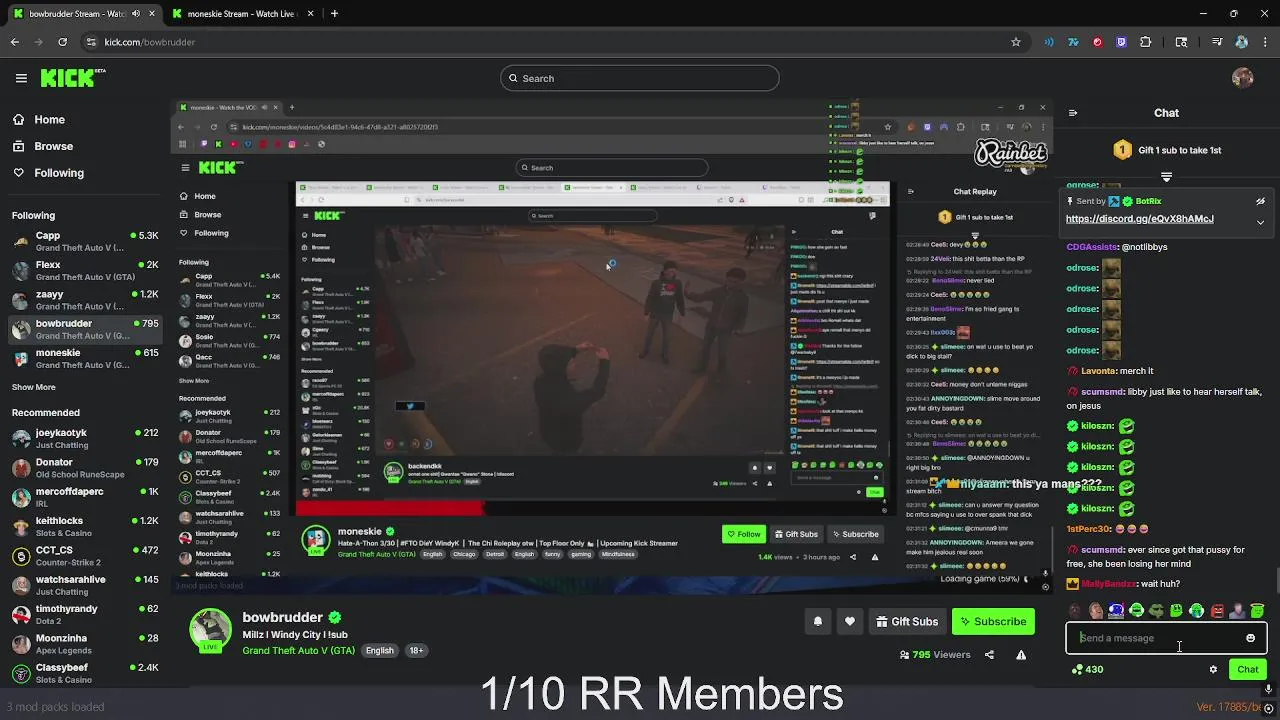Click the Kick search box
The width and height of the screenshot is (1280, 720).
[x=640, y=78]
